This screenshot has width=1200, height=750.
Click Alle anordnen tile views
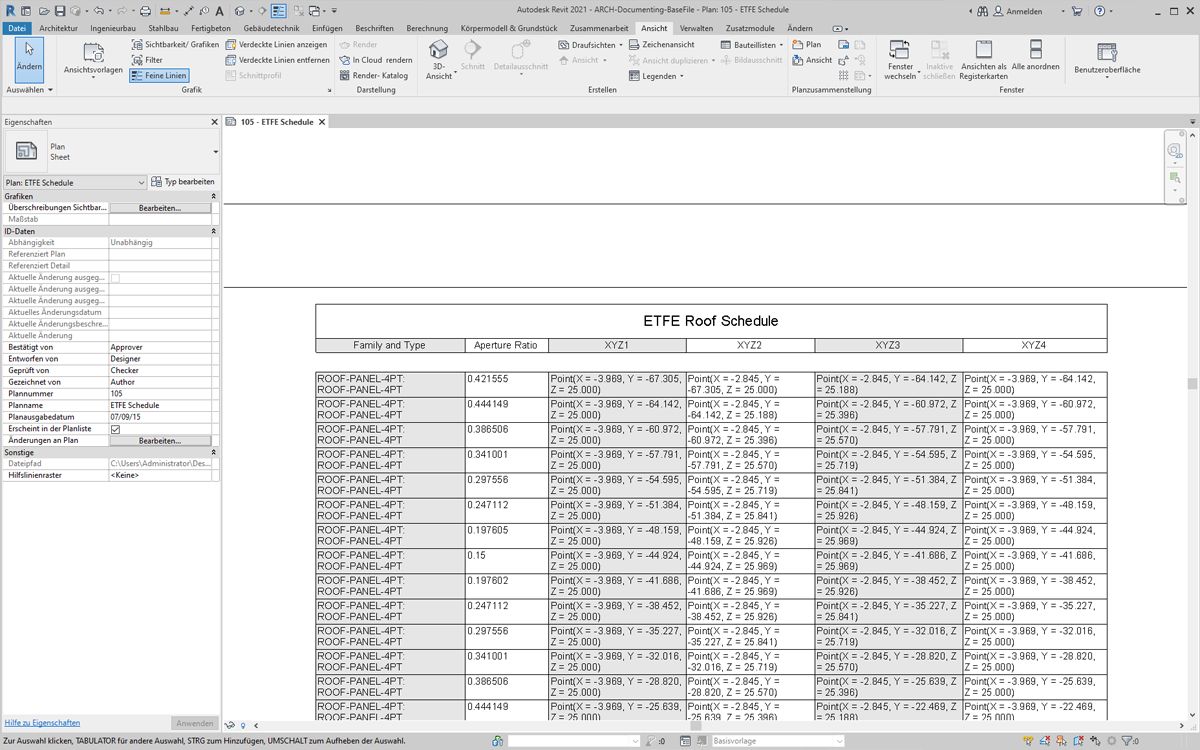click(x=1035, y=55)
